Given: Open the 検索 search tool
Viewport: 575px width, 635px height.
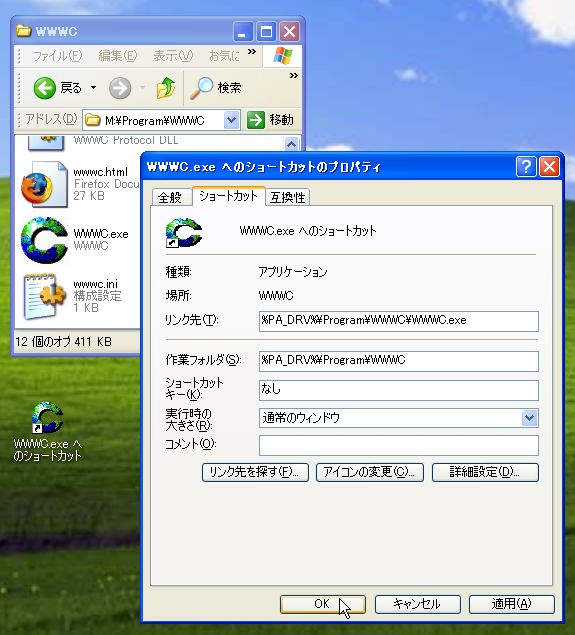Looking at the screenshot, I should (216, 87).
